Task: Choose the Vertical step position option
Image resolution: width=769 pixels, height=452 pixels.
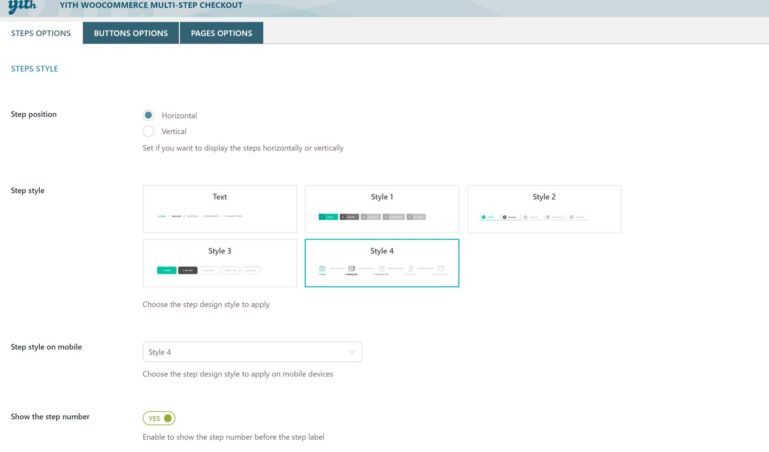Action: click(149, 131)
